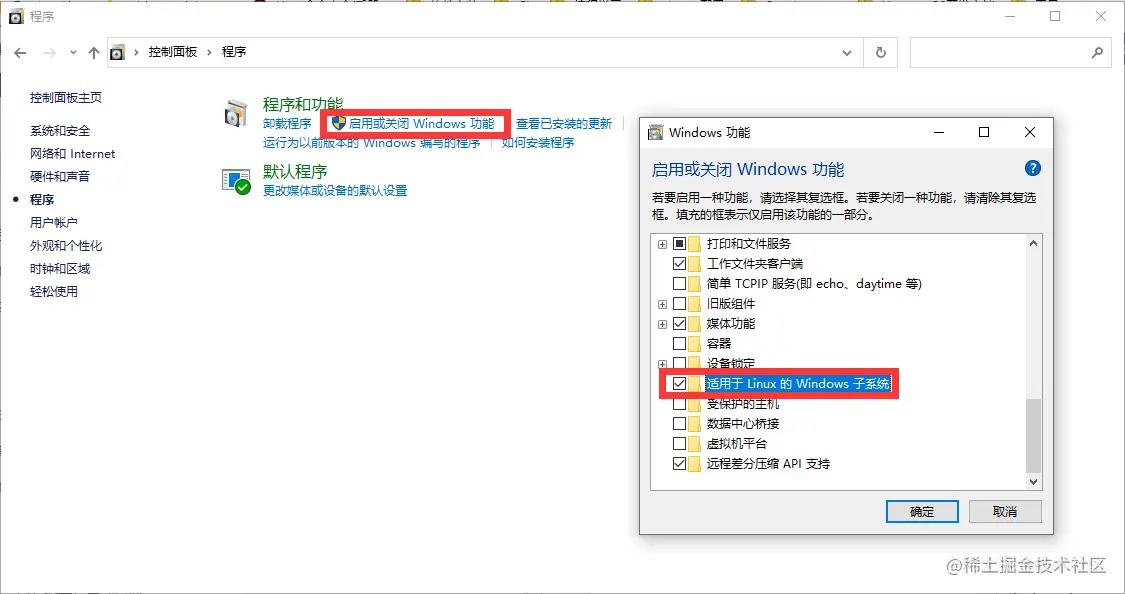Click features list scrollbar up arrow
The image size is (1125, 594).
[x=1033, y=243]
